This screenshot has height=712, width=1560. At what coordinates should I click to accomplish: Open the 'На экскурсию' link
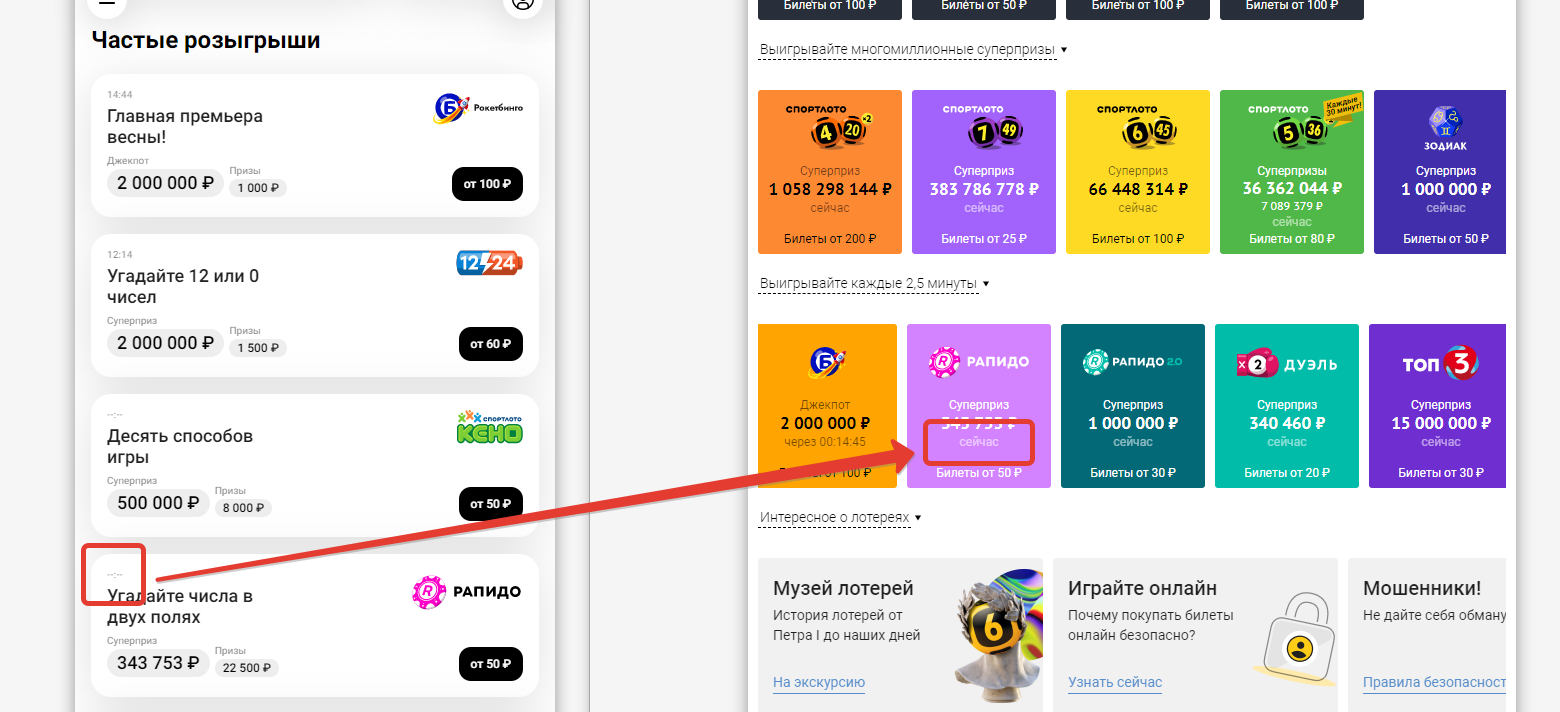pos(818,683)
